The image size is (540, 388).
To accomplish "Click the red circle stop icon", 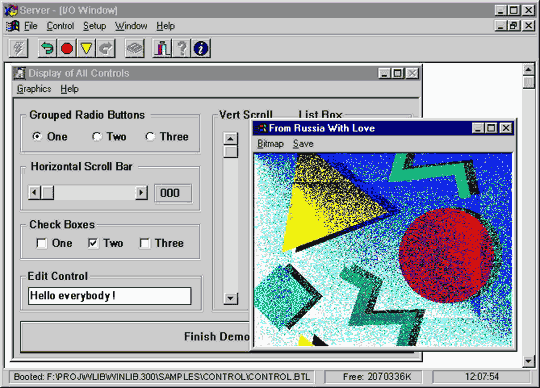I will [x=67, y=48].
